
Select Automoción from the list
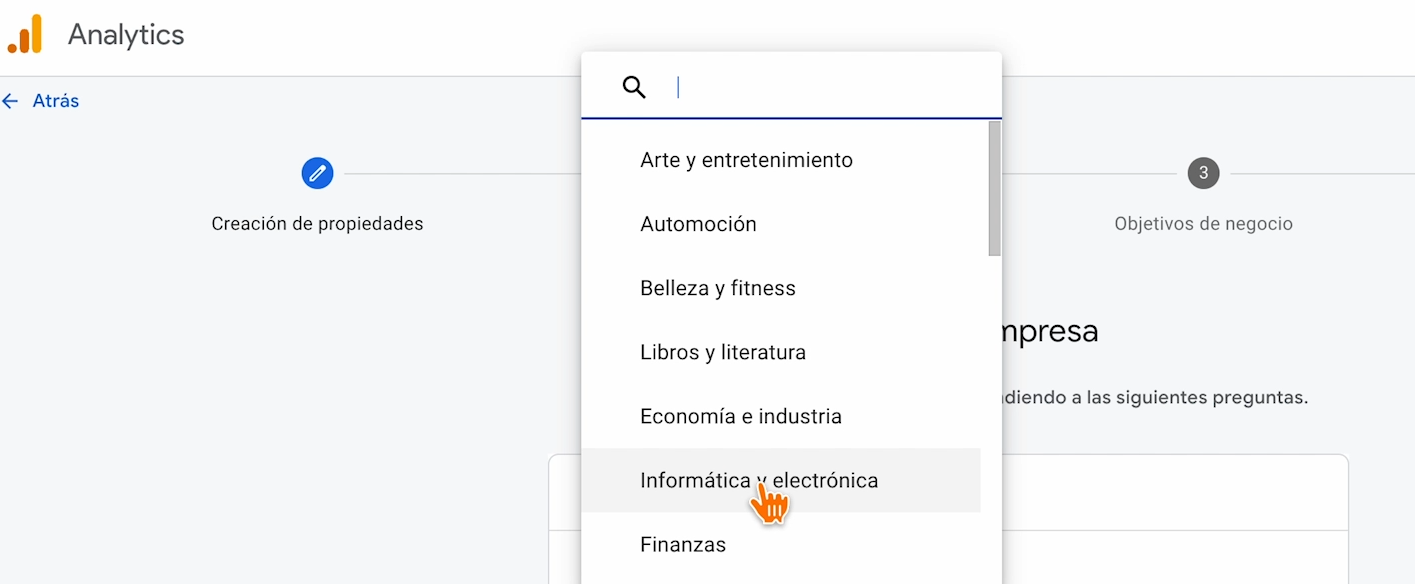coord(698,224)
